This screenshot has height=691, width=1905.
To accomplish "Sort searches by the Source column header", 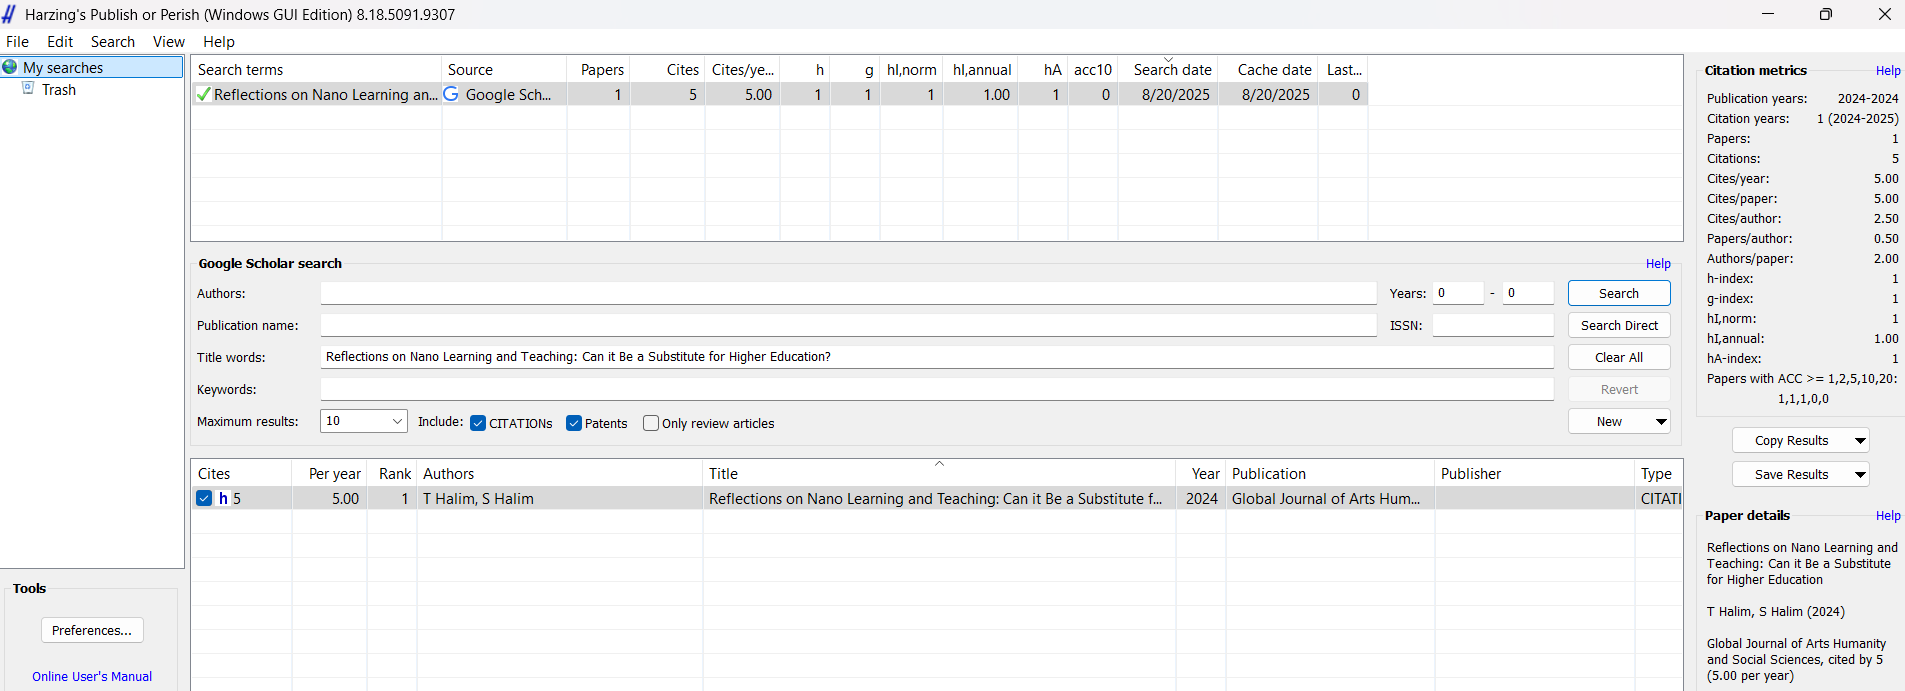I will coord(504,70).
